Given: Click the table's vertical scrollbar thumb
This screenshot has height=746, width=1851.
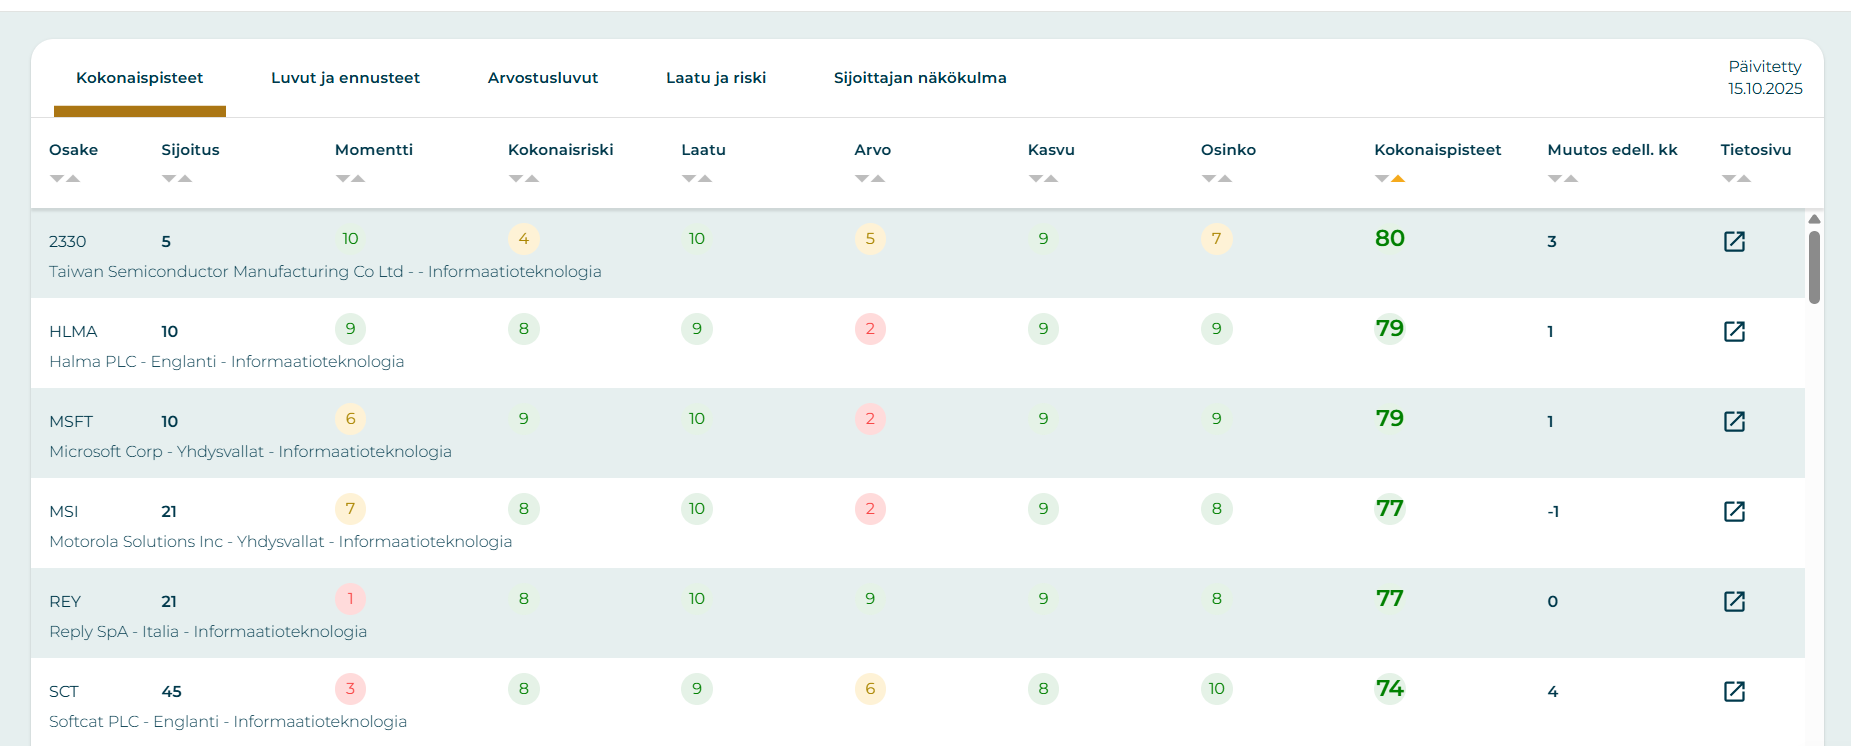Looking at the screenshot, I should pyautogui.click(x=1814, y=266).
